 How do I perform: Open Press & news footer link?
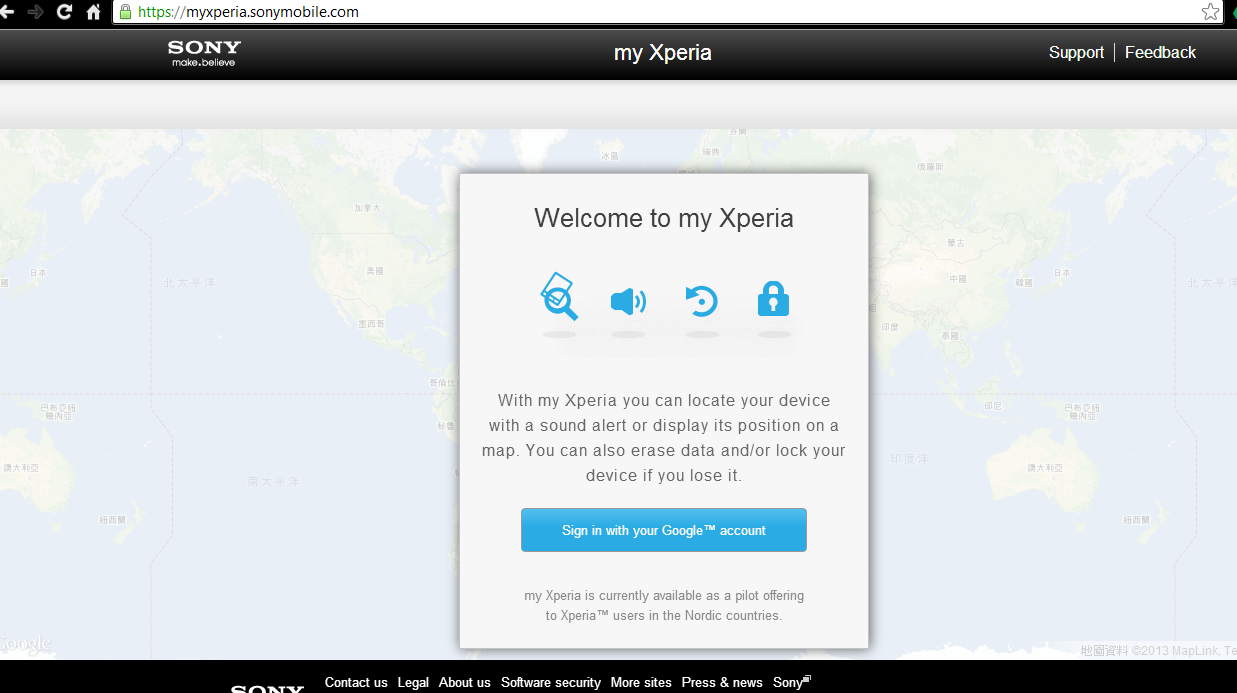(x=722, y=682)
